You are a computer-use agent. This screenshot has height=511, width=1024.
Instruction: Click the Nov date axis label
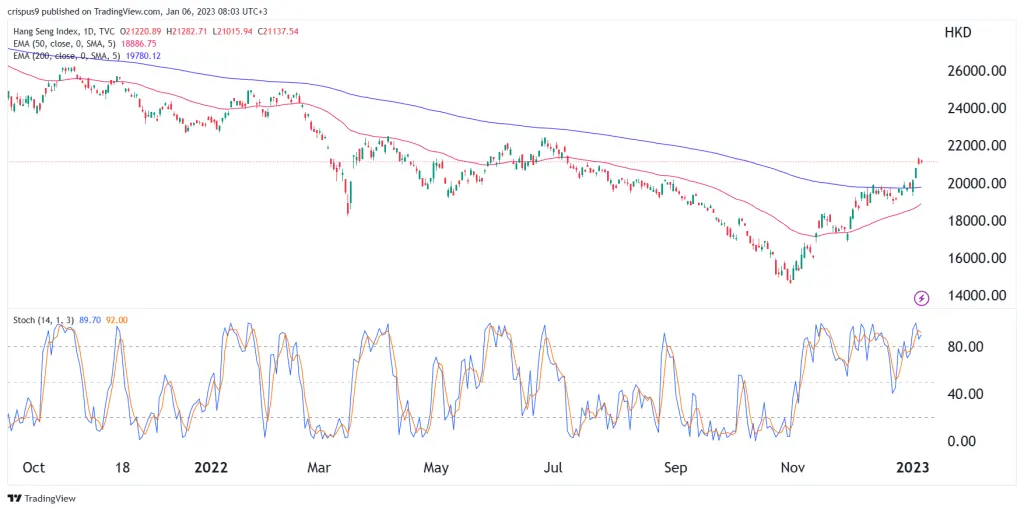point(795,468)
